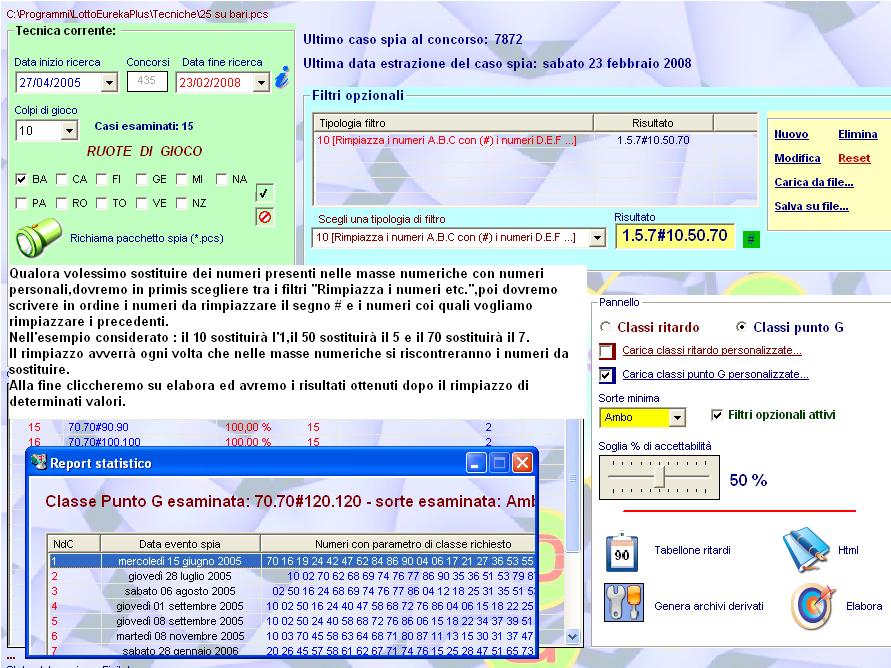The width and height of the screenshot is (891, 668).
Task: Minimize the Report statistico window
Action: (x=476, y=463)
